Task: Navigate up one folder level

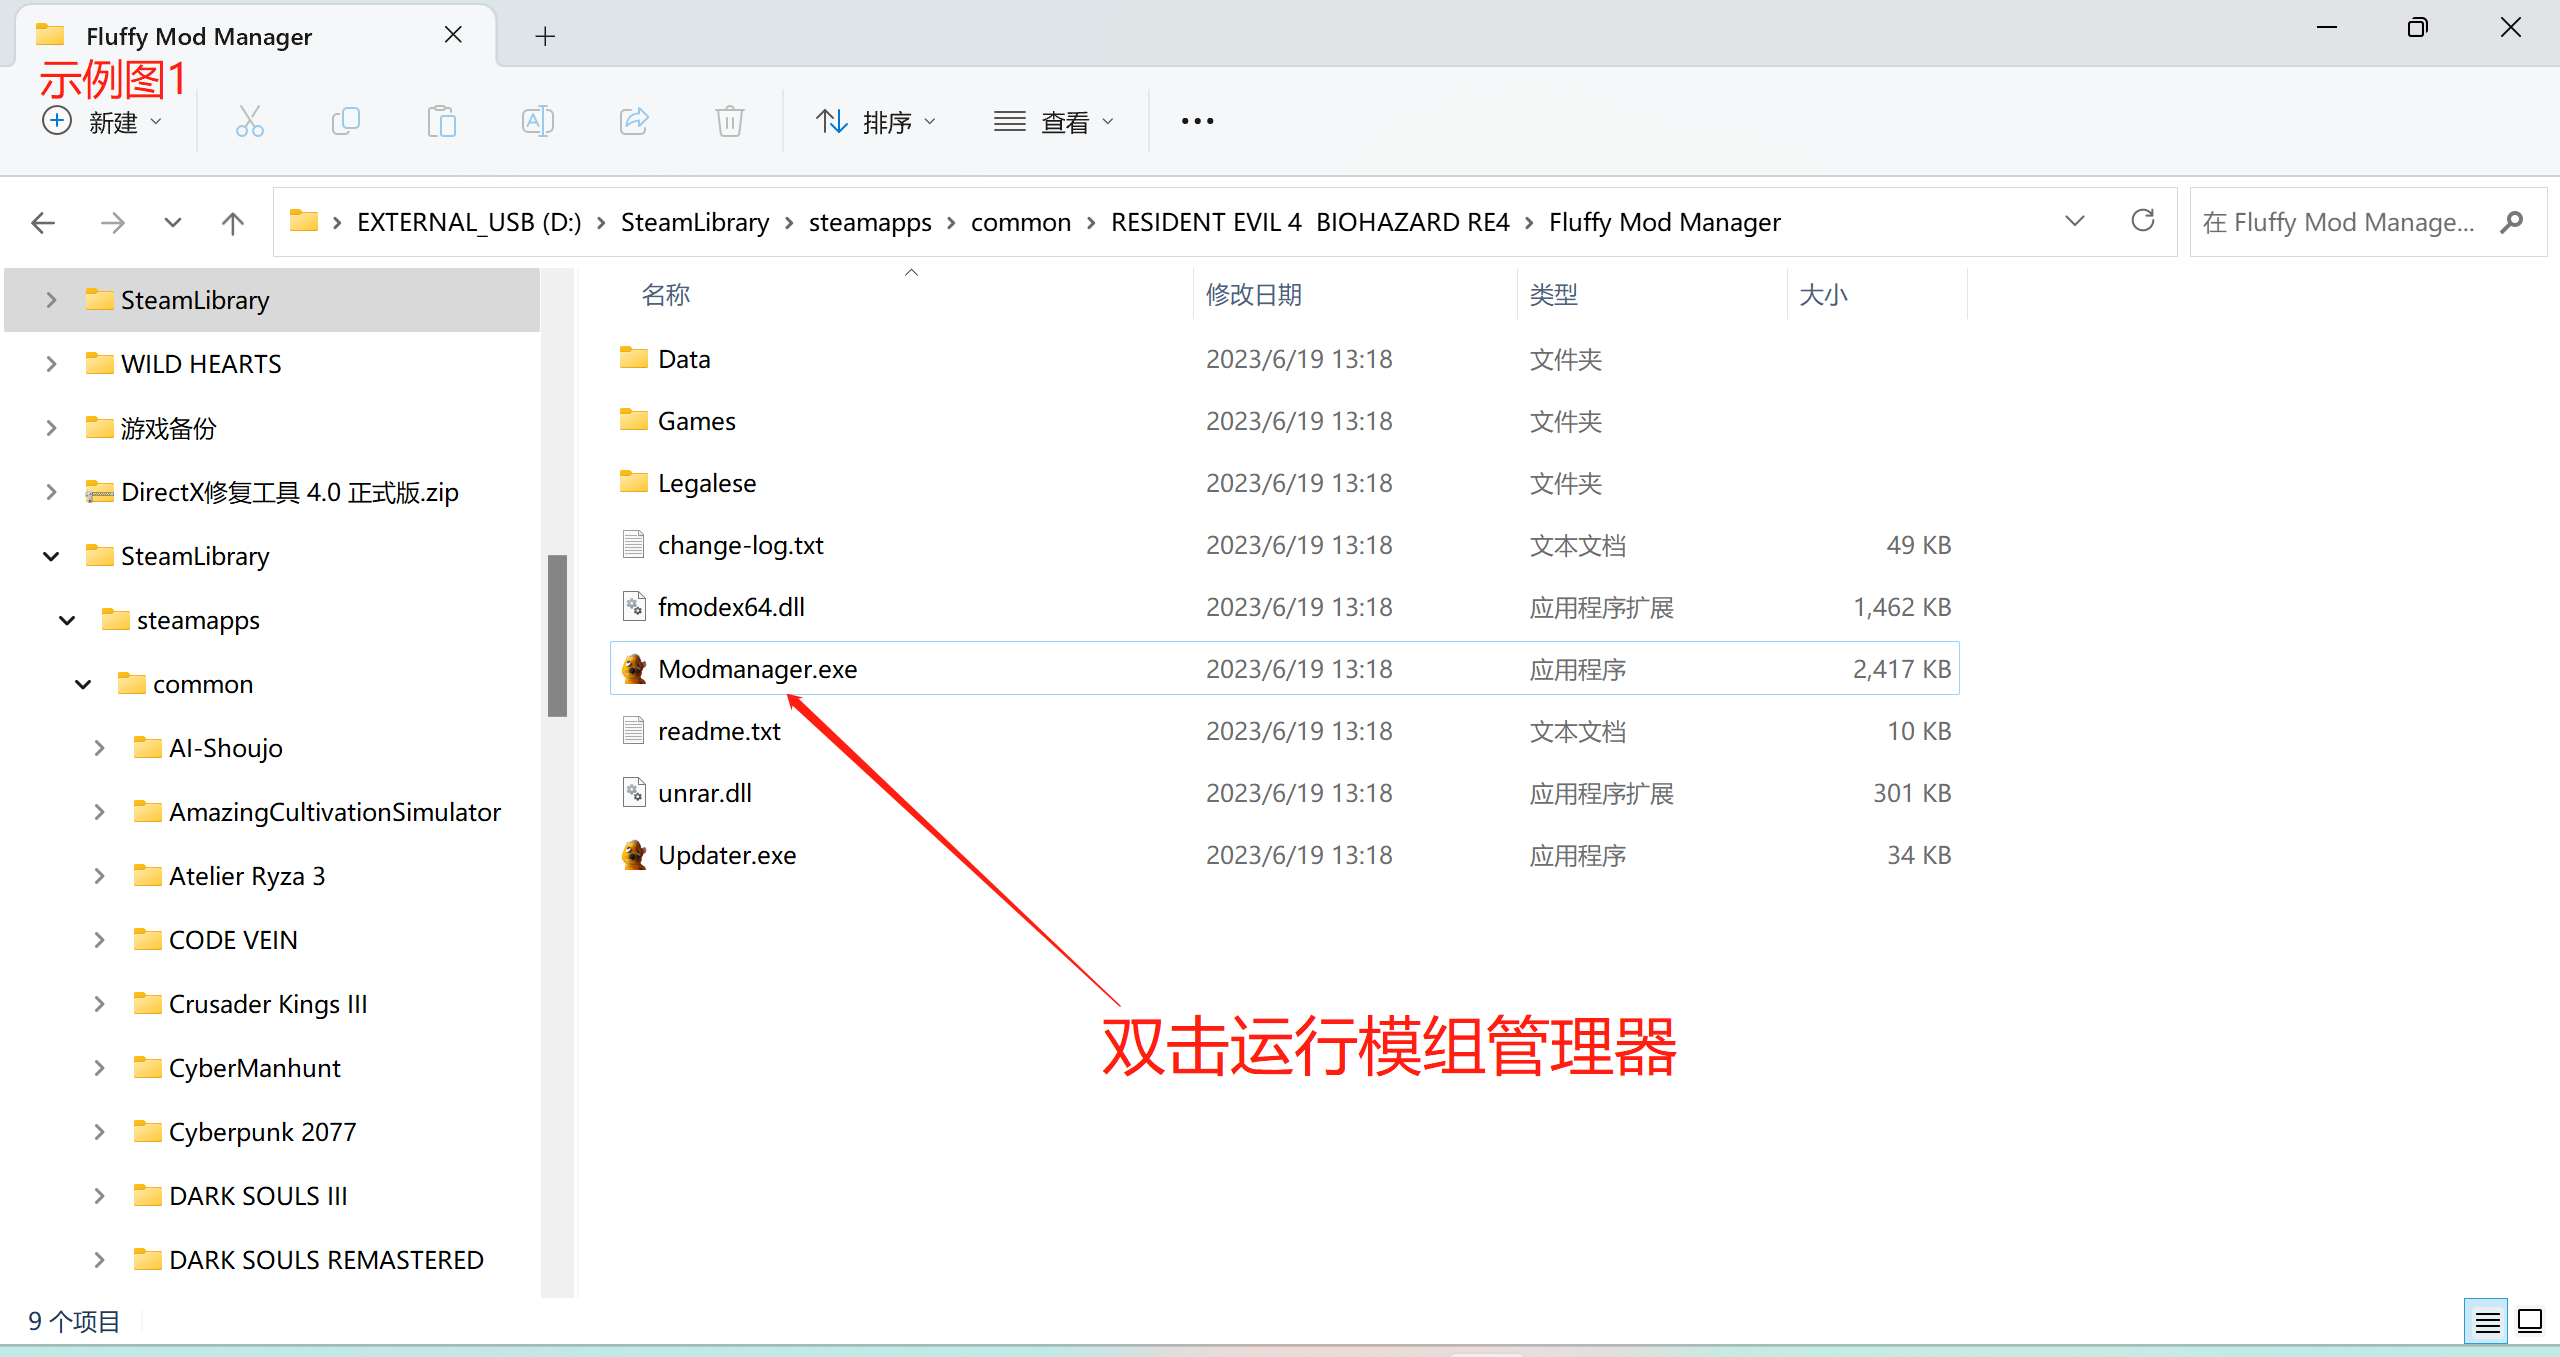Action: 232,222
